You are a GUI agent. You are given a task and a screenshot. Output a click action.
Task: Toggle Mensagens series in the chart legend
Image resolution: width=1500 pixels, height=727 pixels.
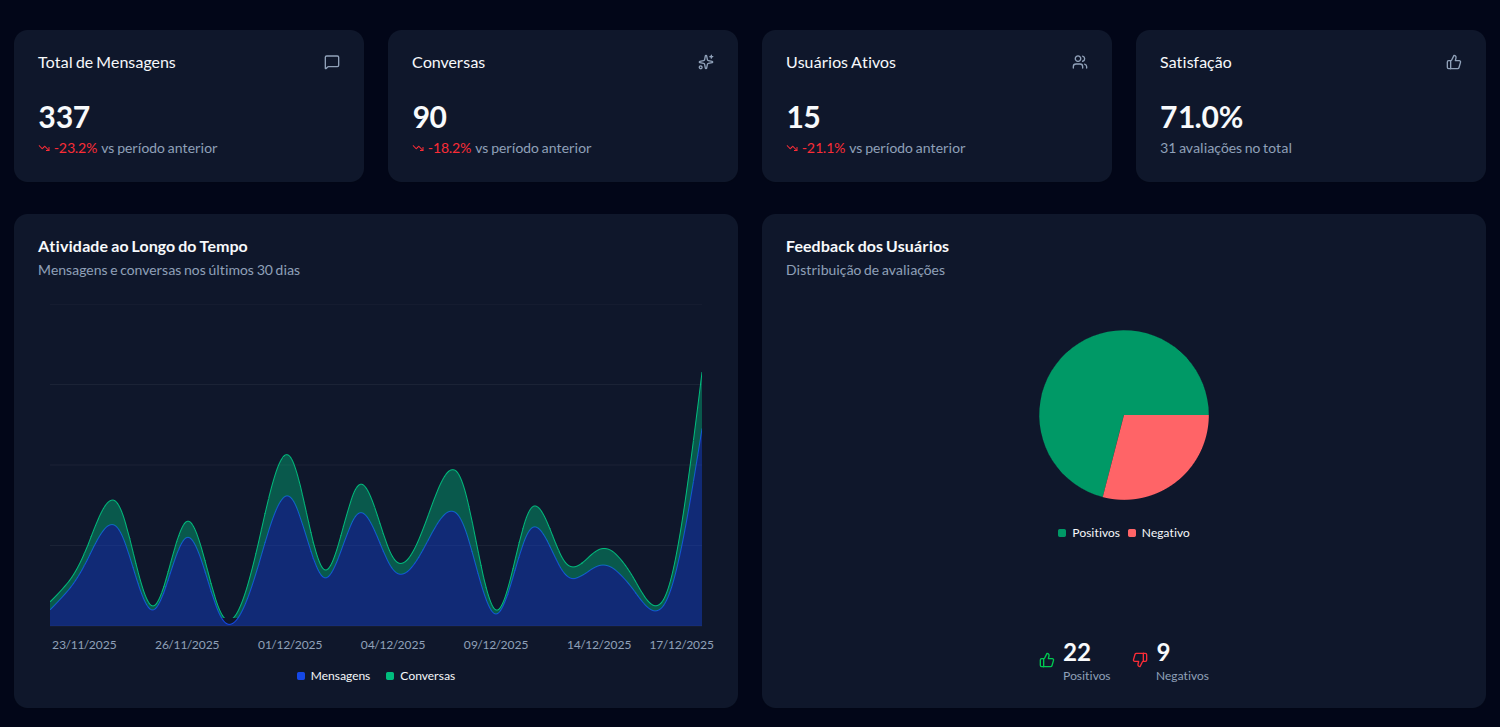point(333,676)
